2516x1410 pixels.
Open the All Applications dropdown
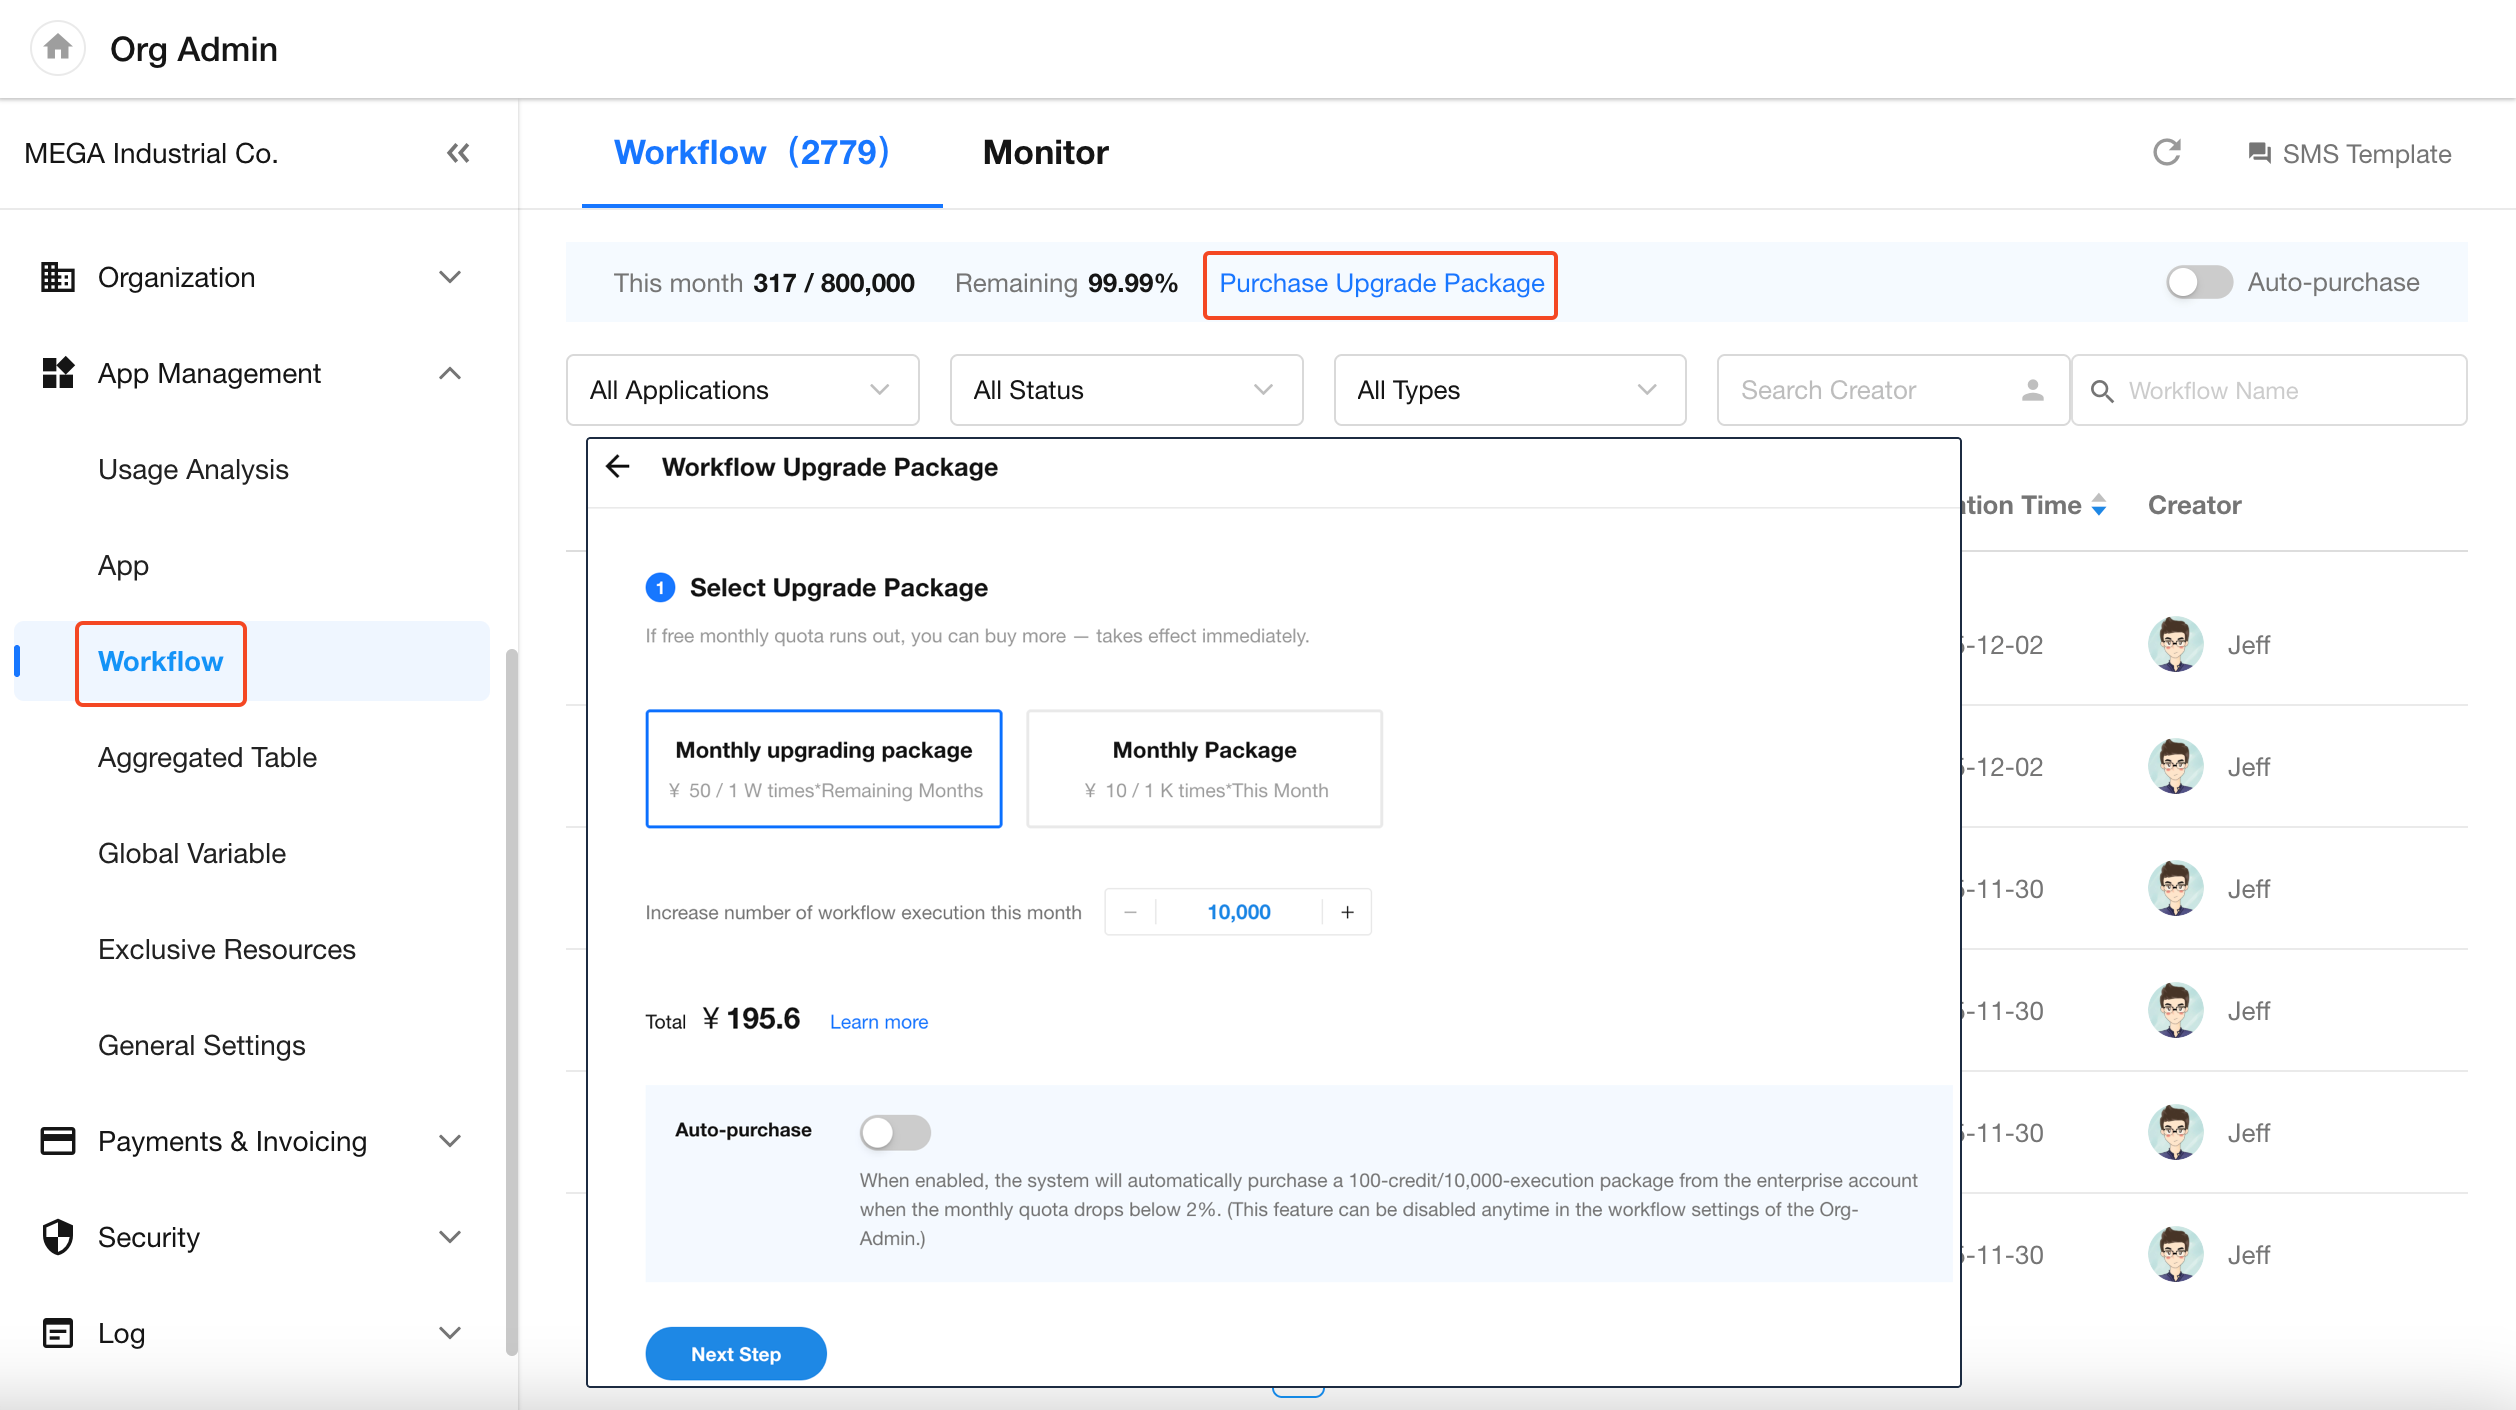point(742,390)
